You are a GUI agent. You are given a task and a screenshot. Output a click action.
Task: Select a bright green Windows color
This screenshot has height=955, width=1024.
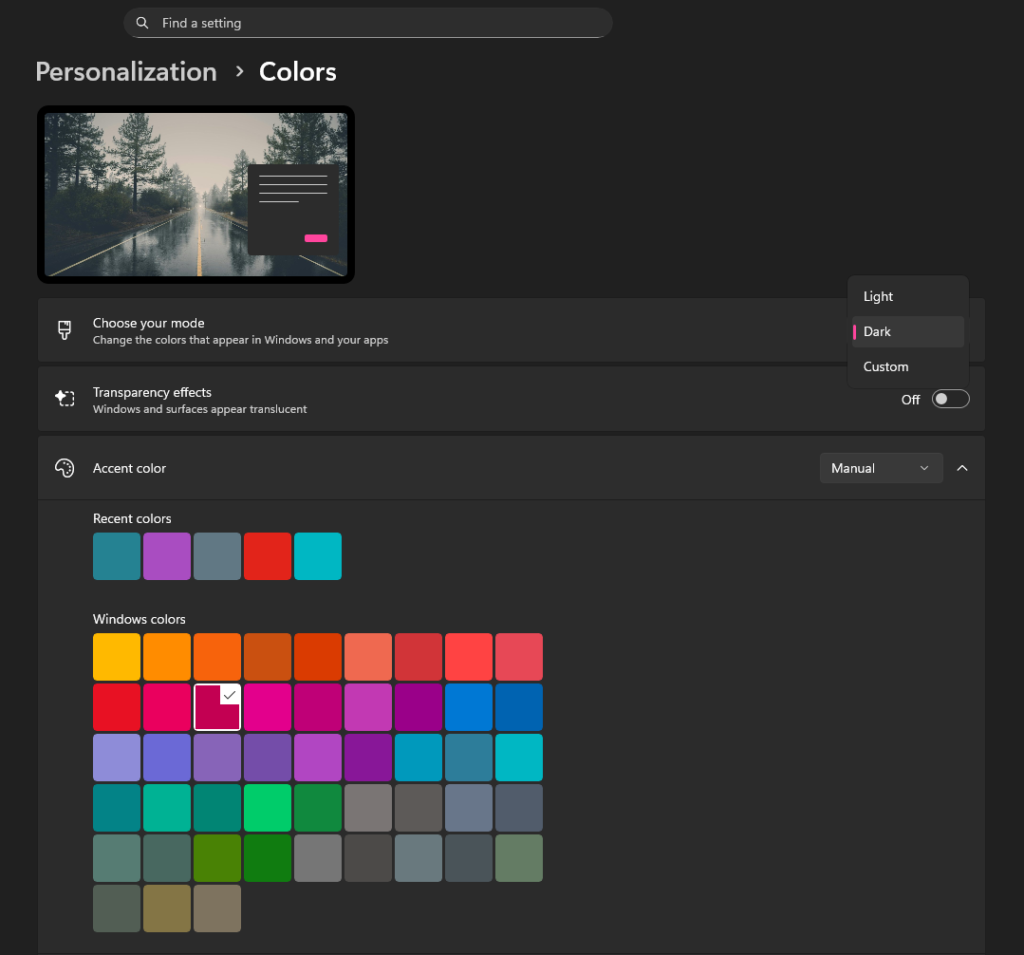point(267,807)
